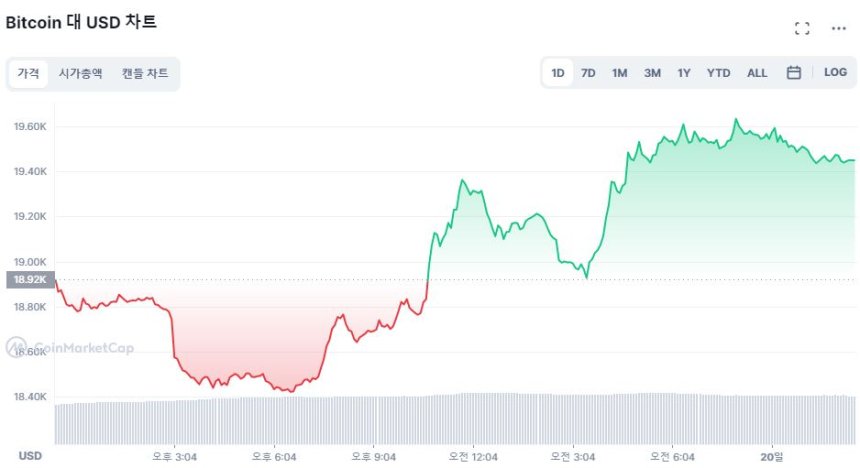Image resolution: width=860 pixels, height=468 pixels.
Task: Switch to the 시가총액 tab
Action: pos(80,73)
